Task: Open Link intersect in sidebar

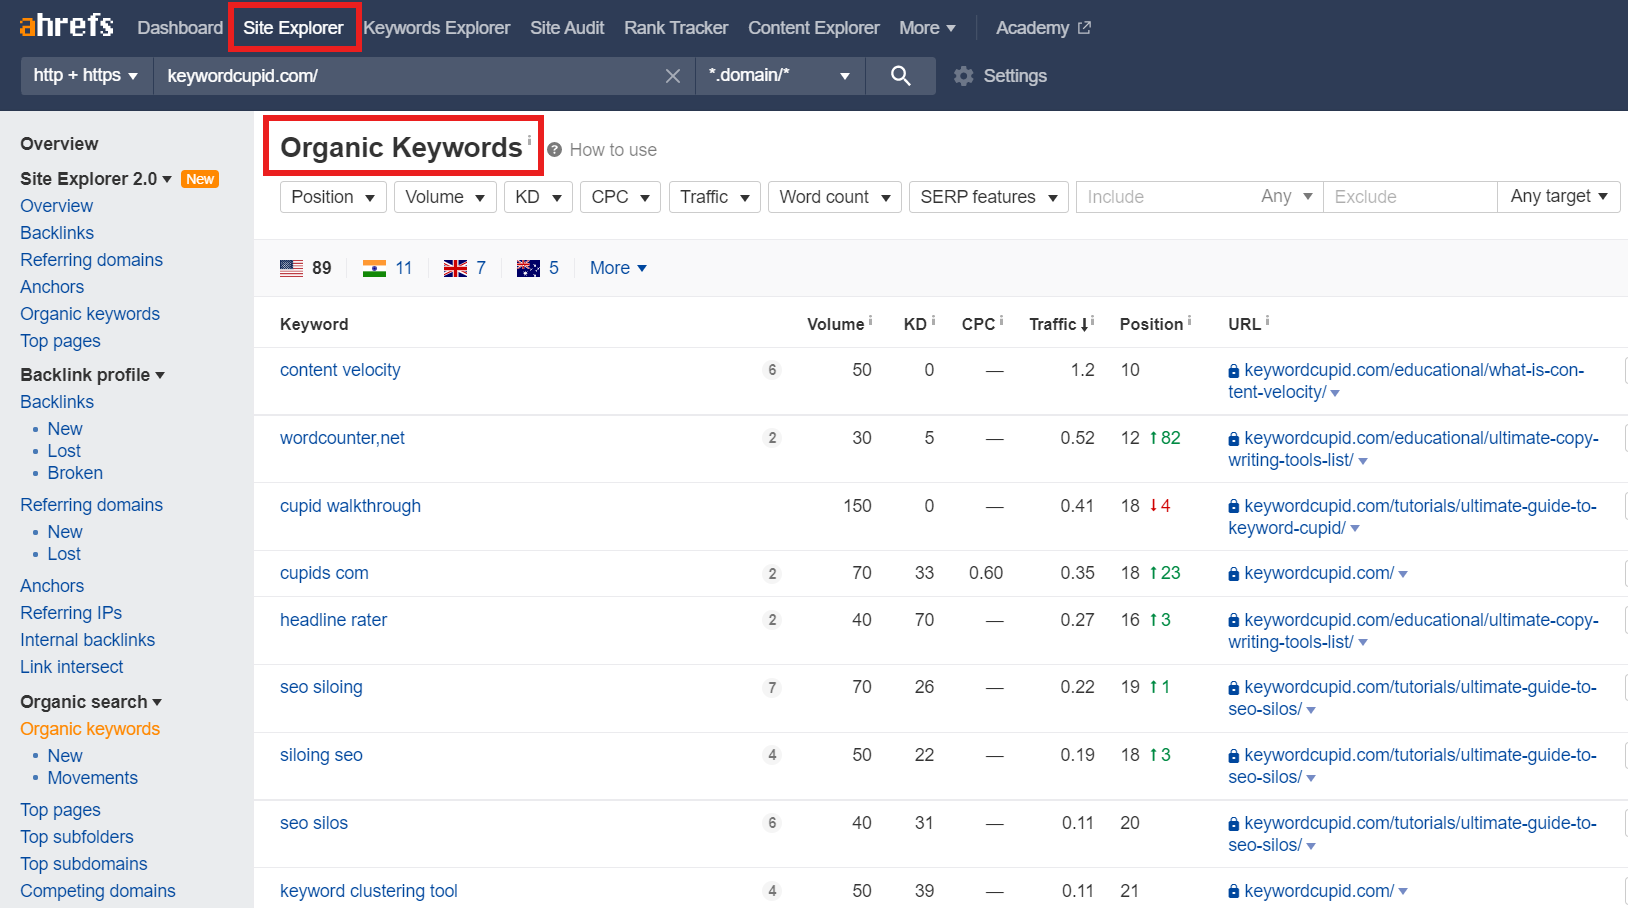Action: tap(72, 667)
